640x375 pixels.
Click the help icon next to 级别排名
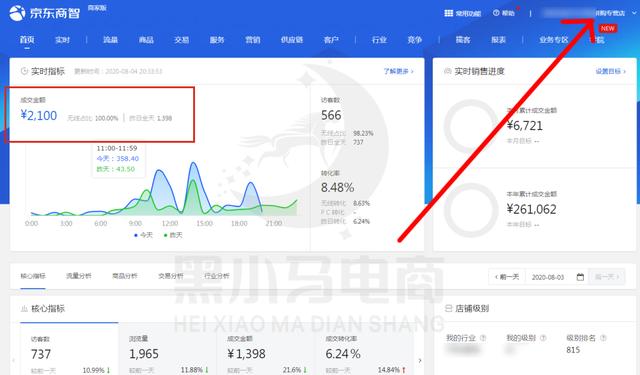603,338
